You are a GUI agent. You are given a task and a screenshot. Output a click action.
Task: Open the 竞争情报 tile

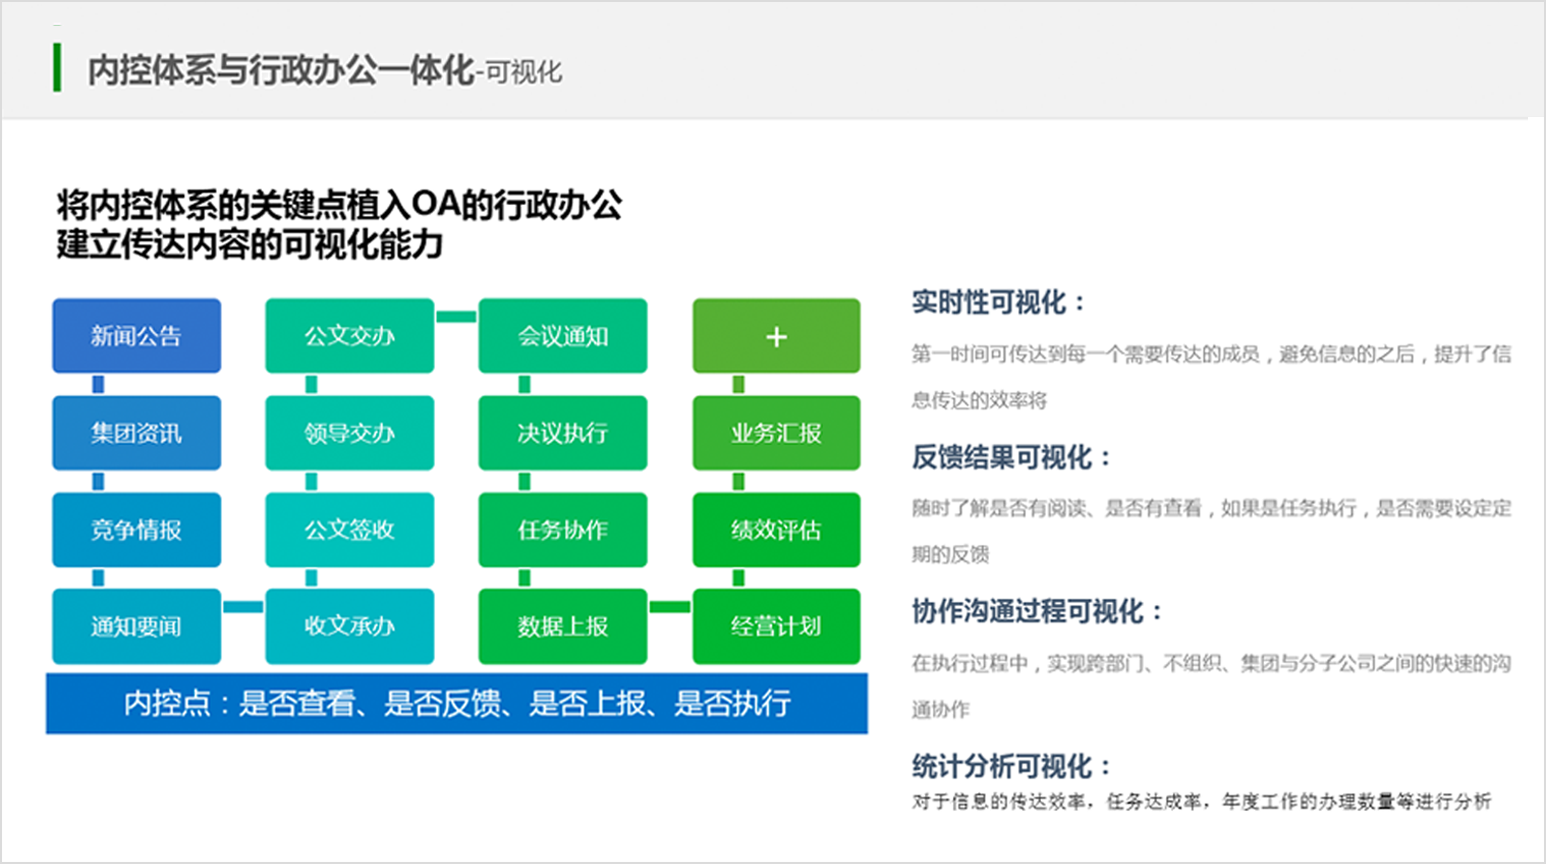[x=136, y=530]
